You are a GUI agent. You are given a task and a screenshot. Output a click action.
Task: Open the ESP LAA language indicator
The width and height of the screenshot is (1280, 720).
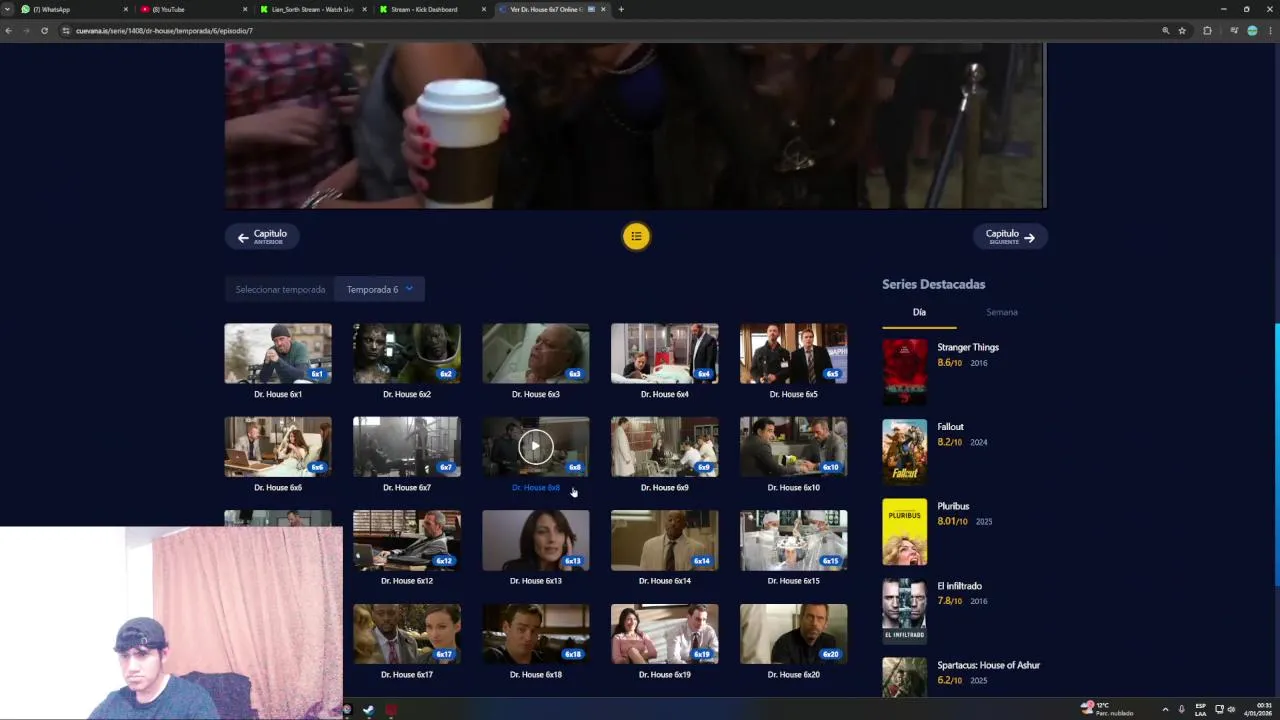(1200, 709)
